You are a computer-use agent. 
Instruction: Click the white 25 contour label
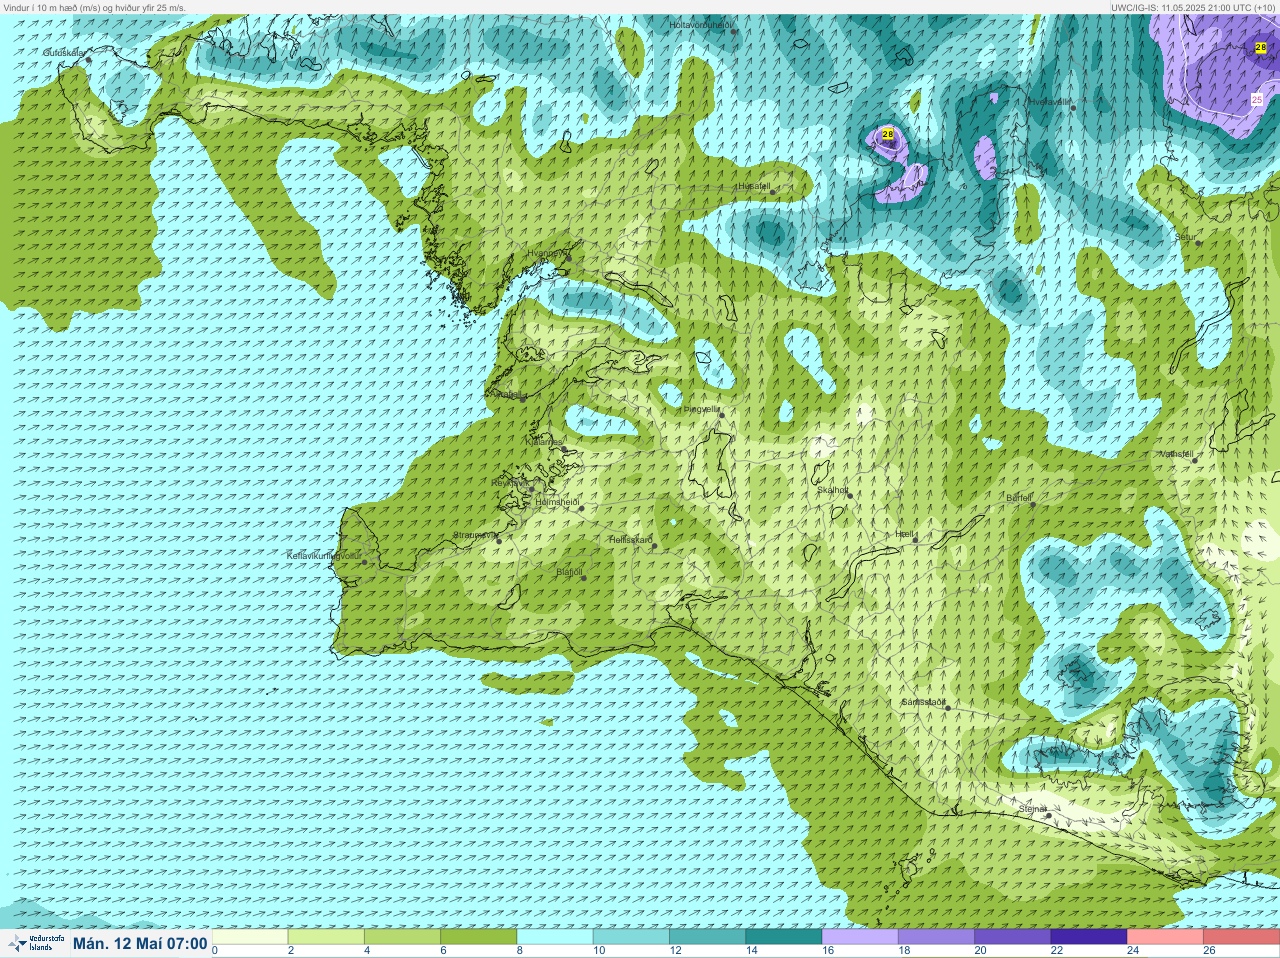tap(1257, 100)
